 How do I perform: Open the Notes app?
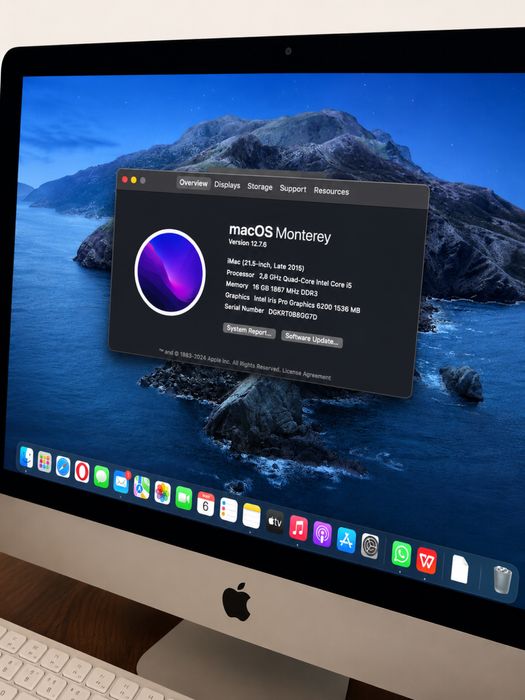(x=251, y=516)
